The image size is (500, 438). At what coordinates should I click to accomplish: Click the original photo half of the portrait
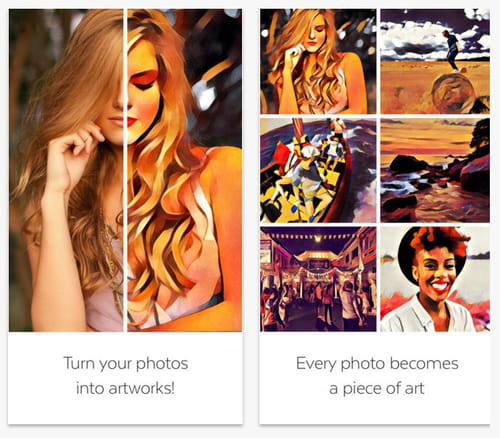[66, 170]
